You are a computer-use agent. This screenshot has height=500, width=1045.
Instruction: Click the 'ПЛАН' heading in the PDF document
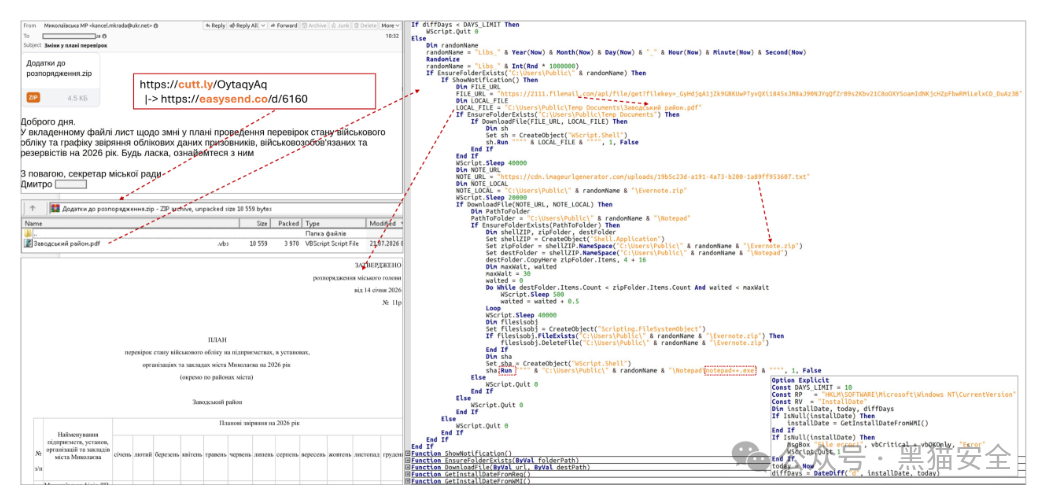(x=217, y=339)
